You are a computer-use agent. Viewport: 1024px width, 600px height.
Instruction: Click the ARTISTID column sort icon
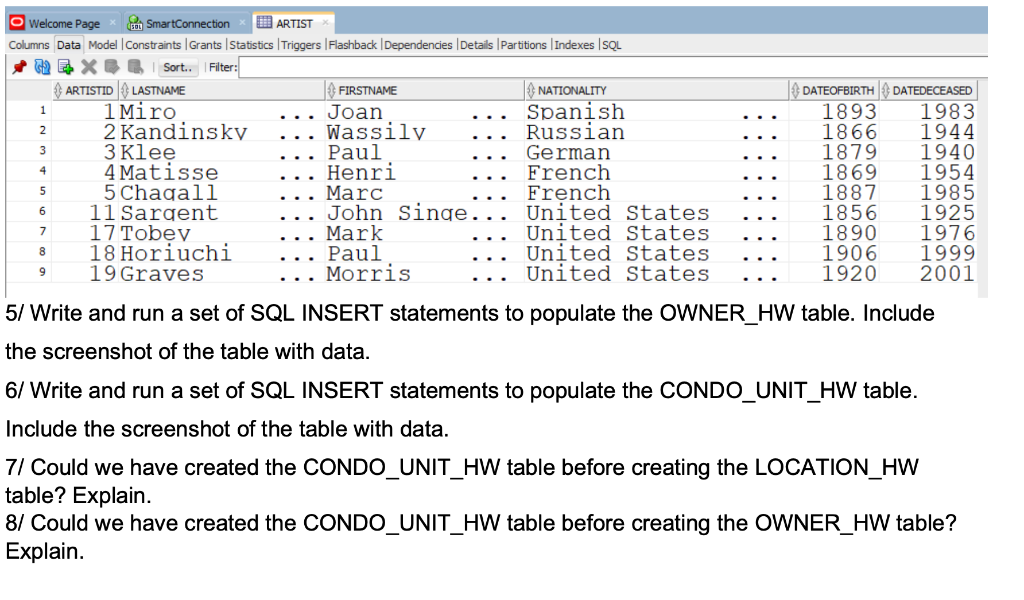(x=58, y=90)
